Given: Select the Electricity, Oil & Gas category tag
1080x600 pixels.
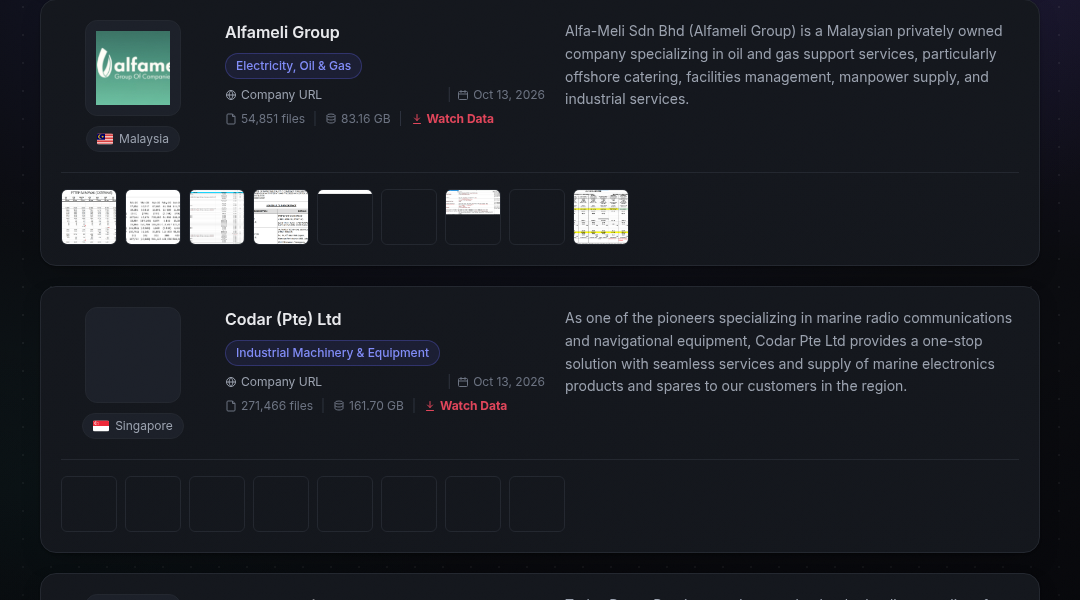Looking at the screenshot, I should pyautogui.click(x=293, y=66).
